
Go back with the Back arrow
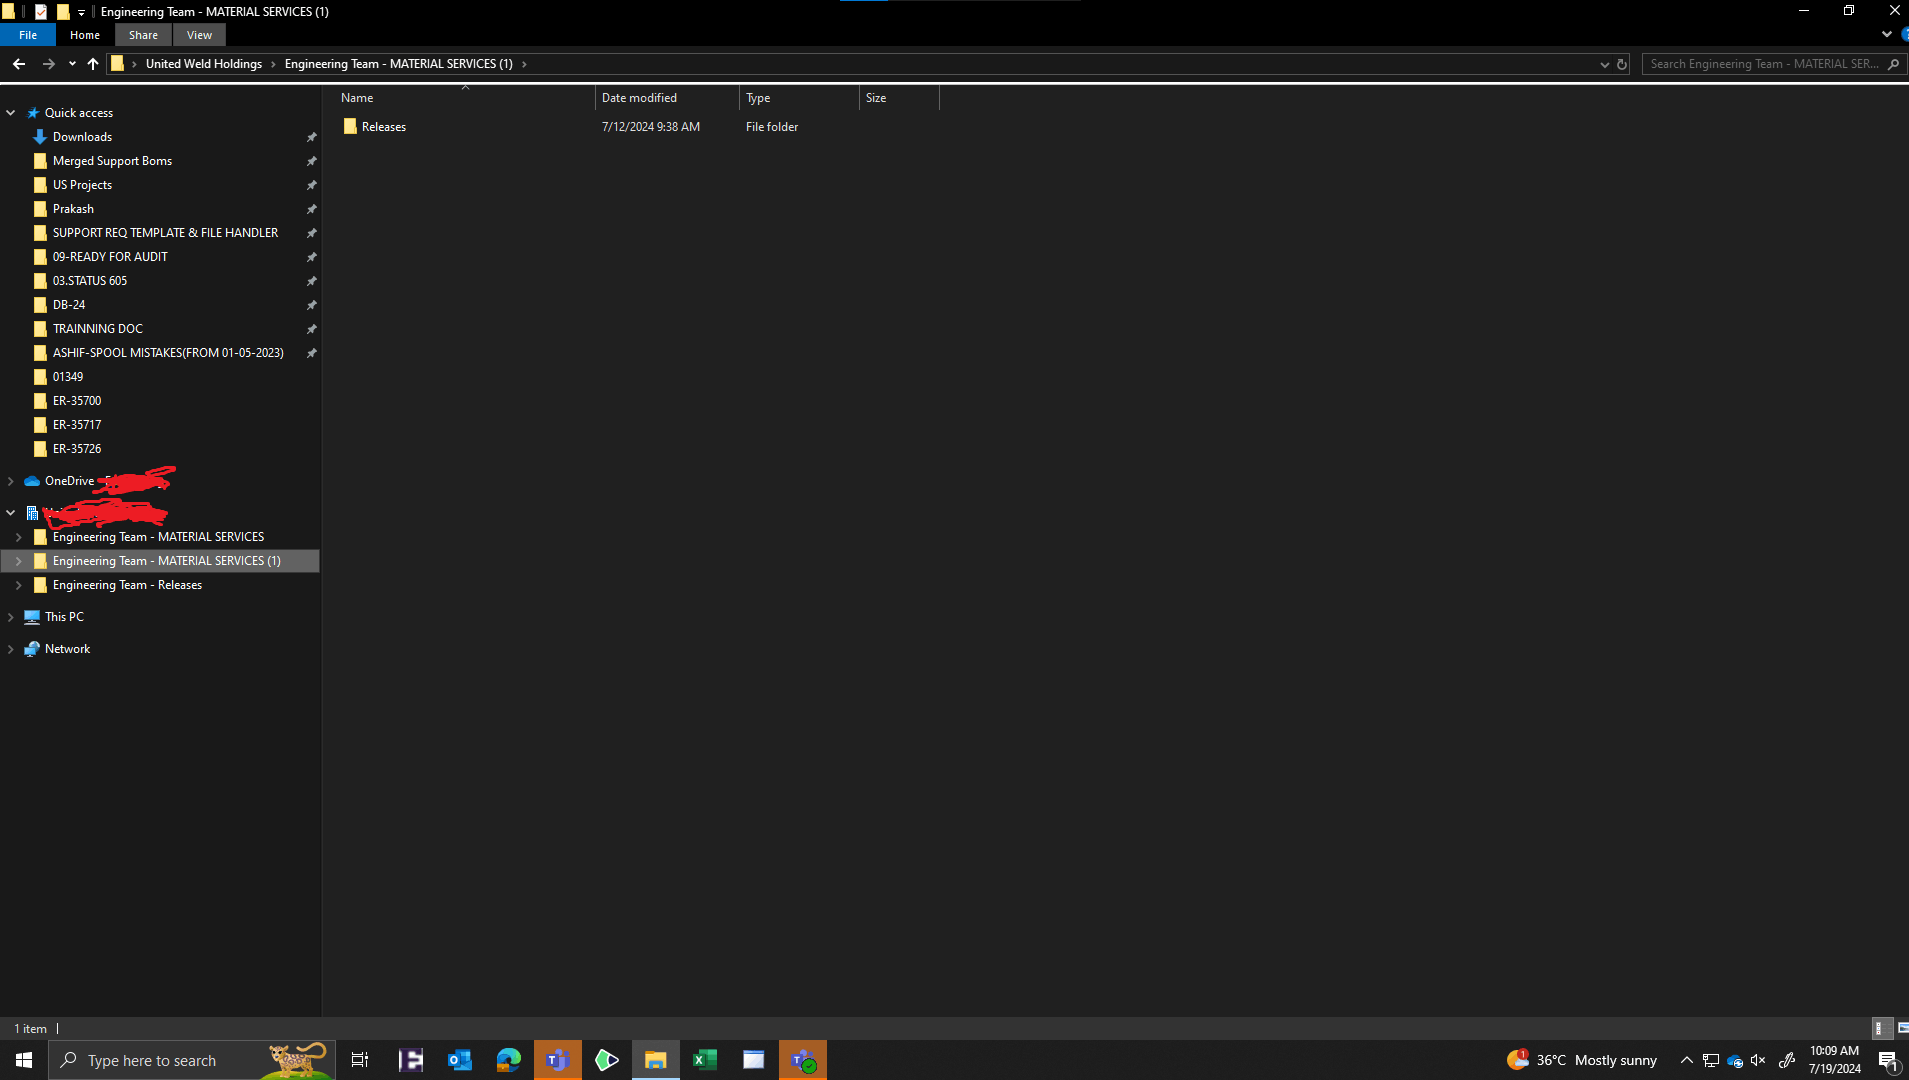click(x=19, y=64)
